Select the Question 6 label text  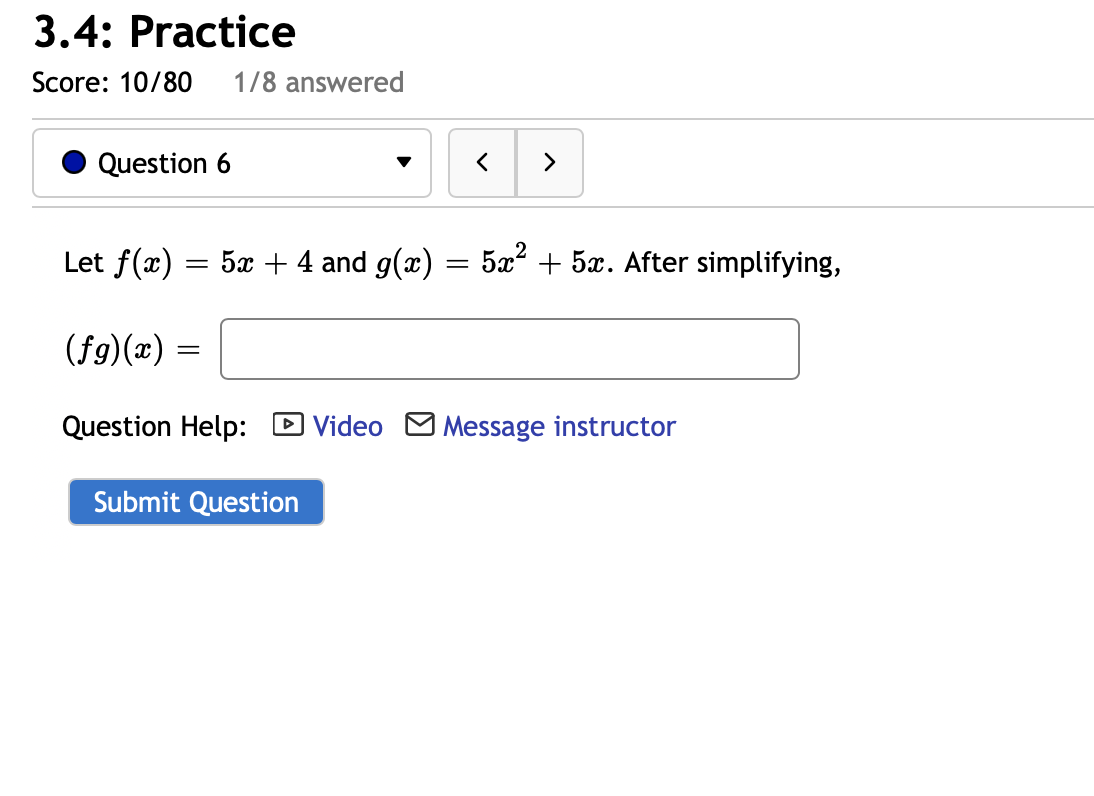point(165,163)
